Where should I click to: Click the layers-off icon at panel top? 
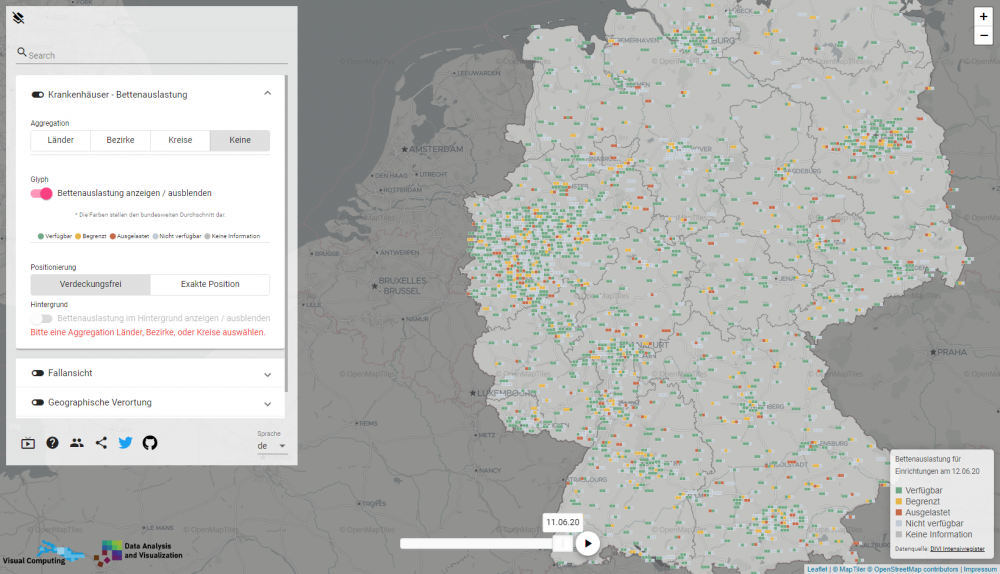point(18,18)
